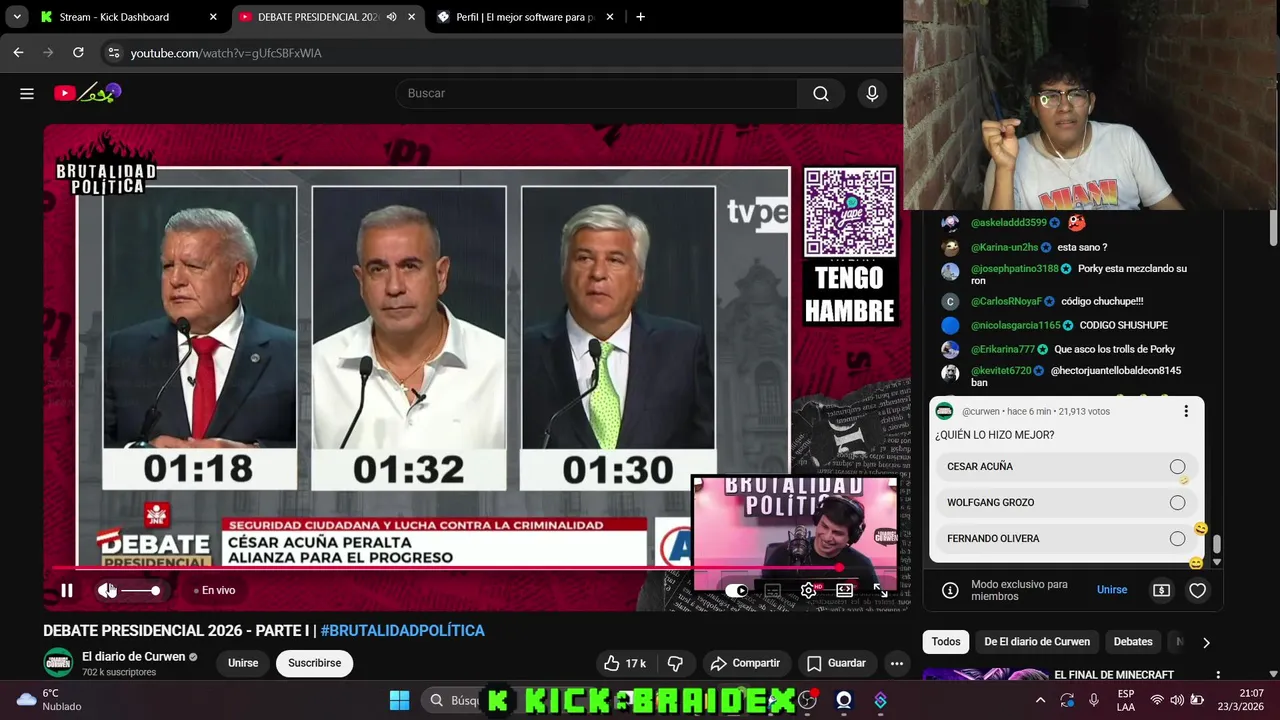Image resolution: width=1280 pixels, height=720 pixels.
Task: Switch to DEBATE PRESIDENCIAL 2026 browser tab
Action: [318, 17]
